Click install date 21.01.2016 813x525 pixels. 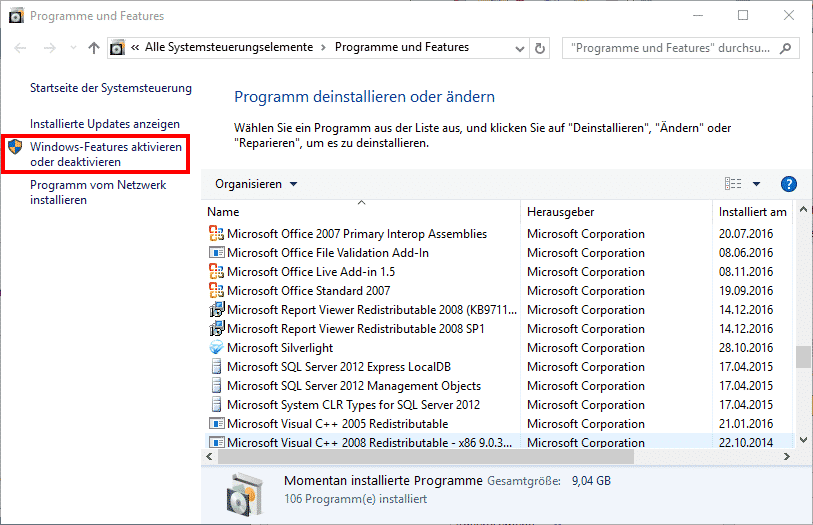pyautogui.click(x=746, y=424)
